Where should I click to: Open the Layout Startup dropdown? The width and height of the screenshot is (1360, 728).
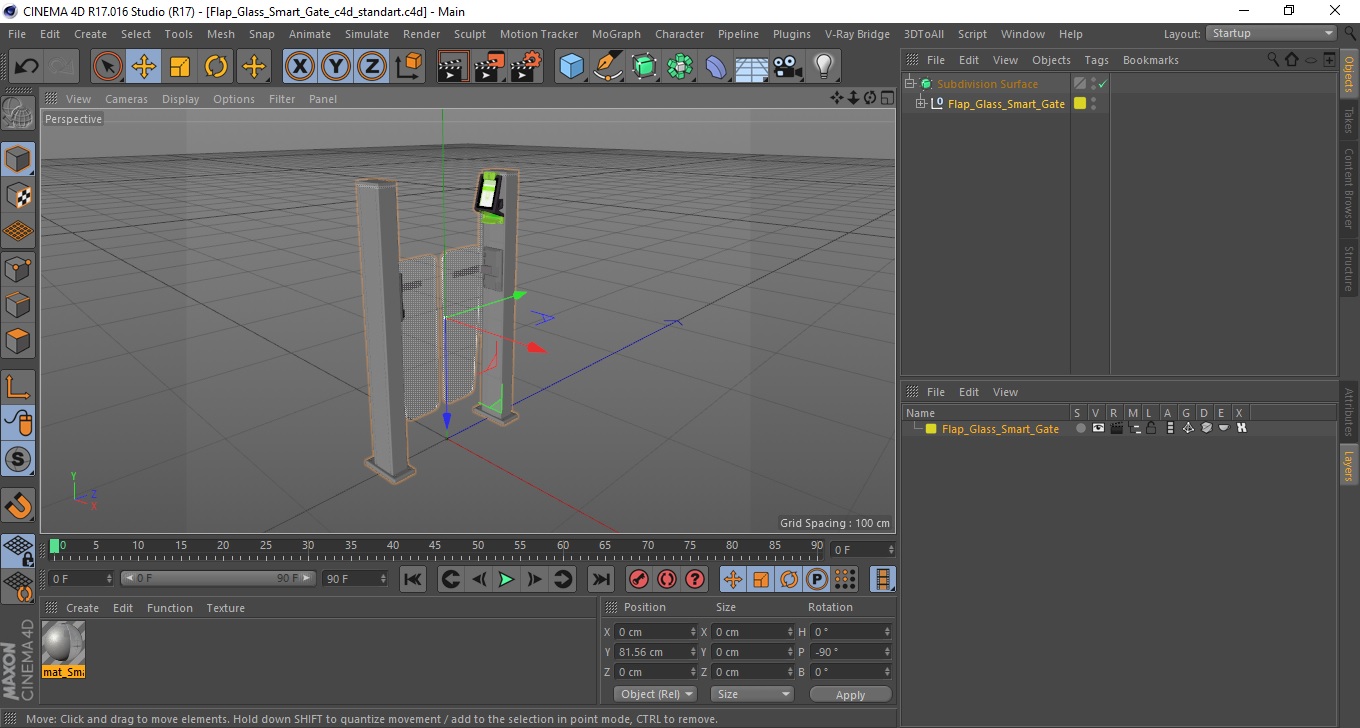[1272, 33]
